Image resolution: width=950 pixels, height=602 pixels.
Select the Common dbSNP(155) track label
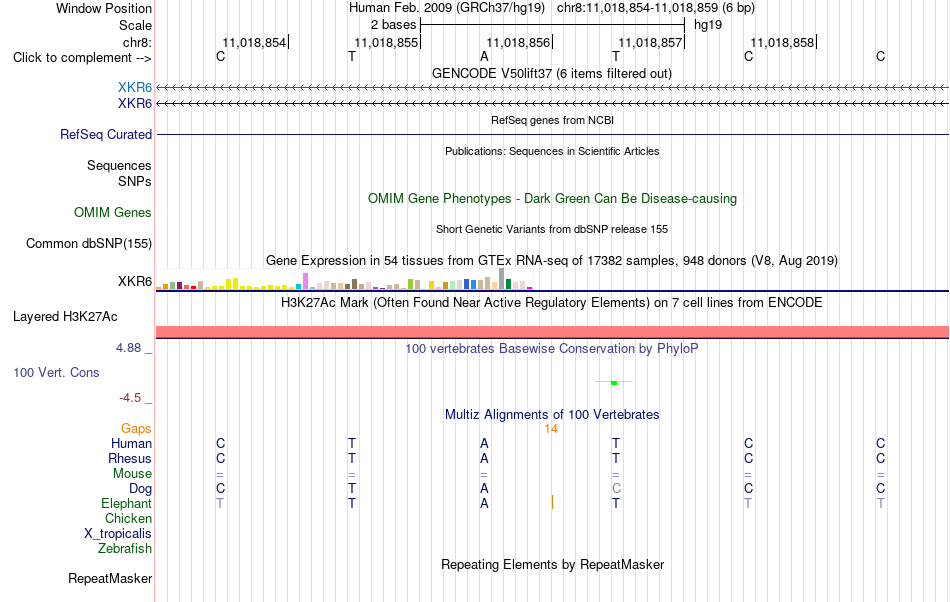tap(89, 243)
